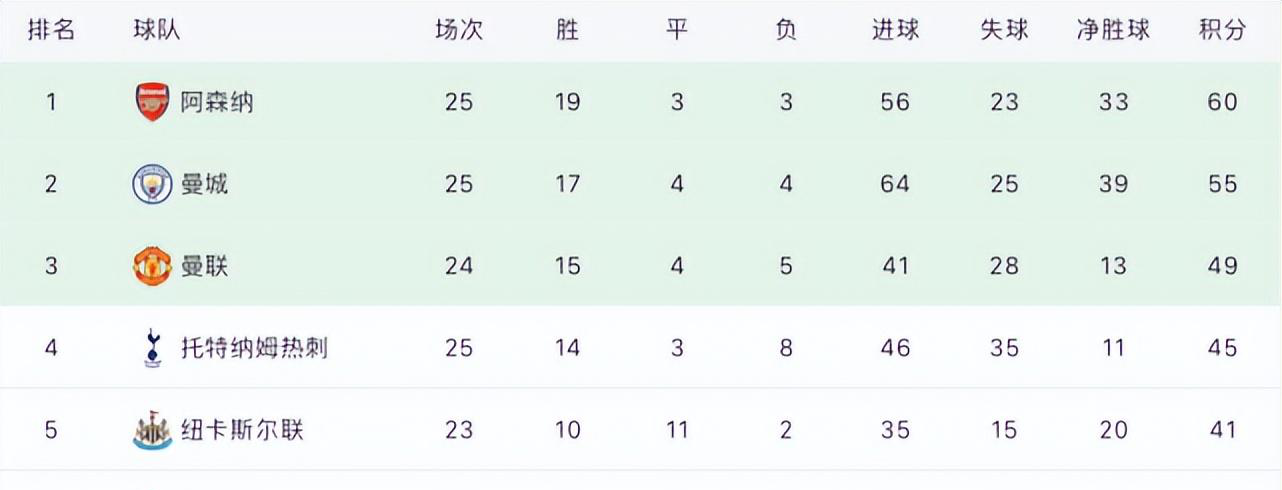Sort by the 积分 column header
This screenshot has width=1282, height=490.
pyautogui.click(x=1222, y=30)
